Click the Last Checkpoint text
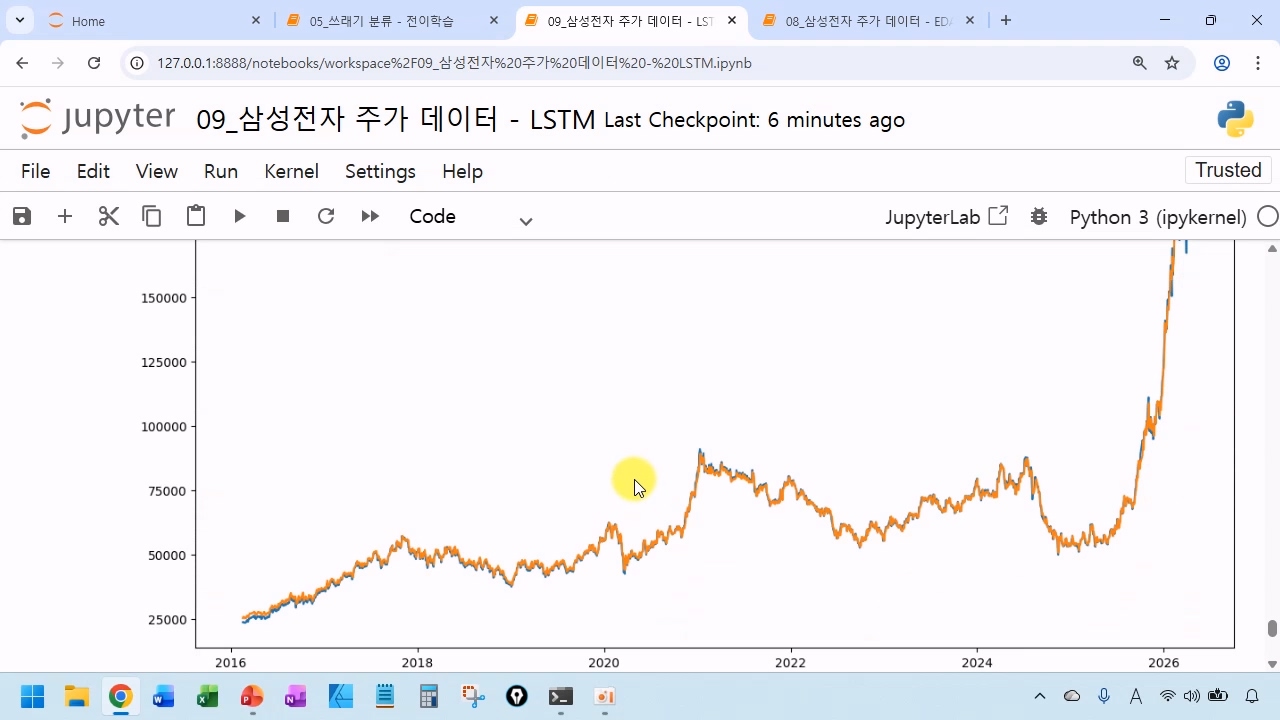Viewport: 1280px width, 720px height. tap(755, 121)
